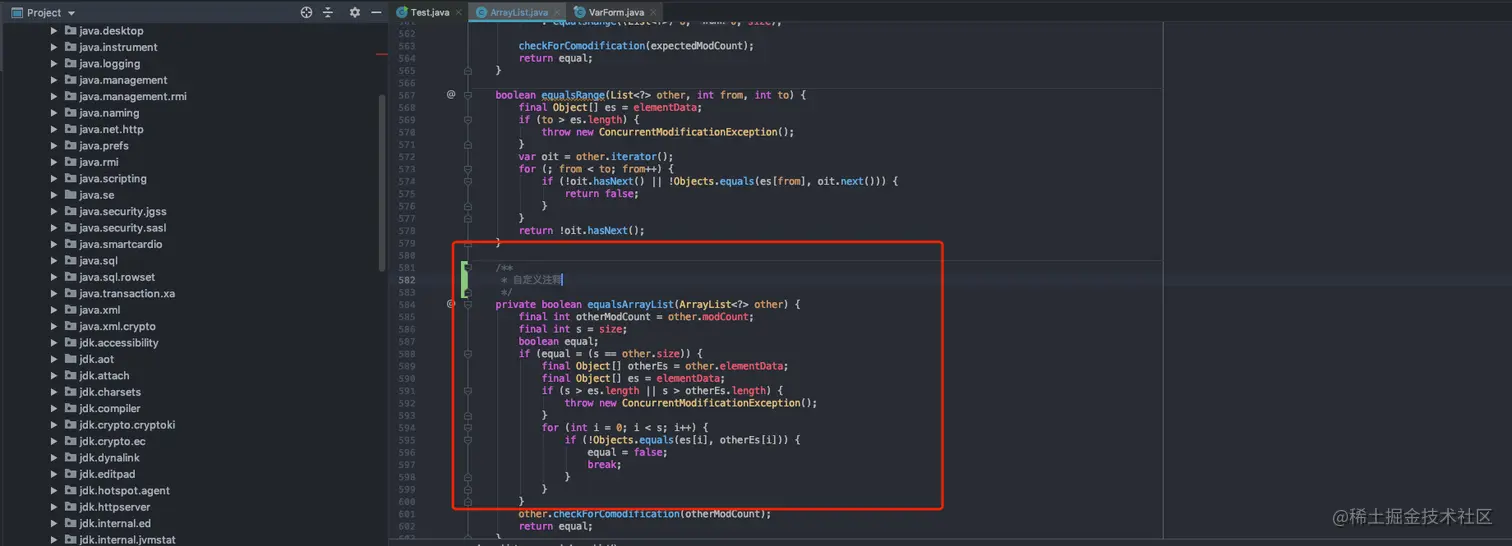Expand the jdk.httpserver module arrow

[x=54, y=507]
